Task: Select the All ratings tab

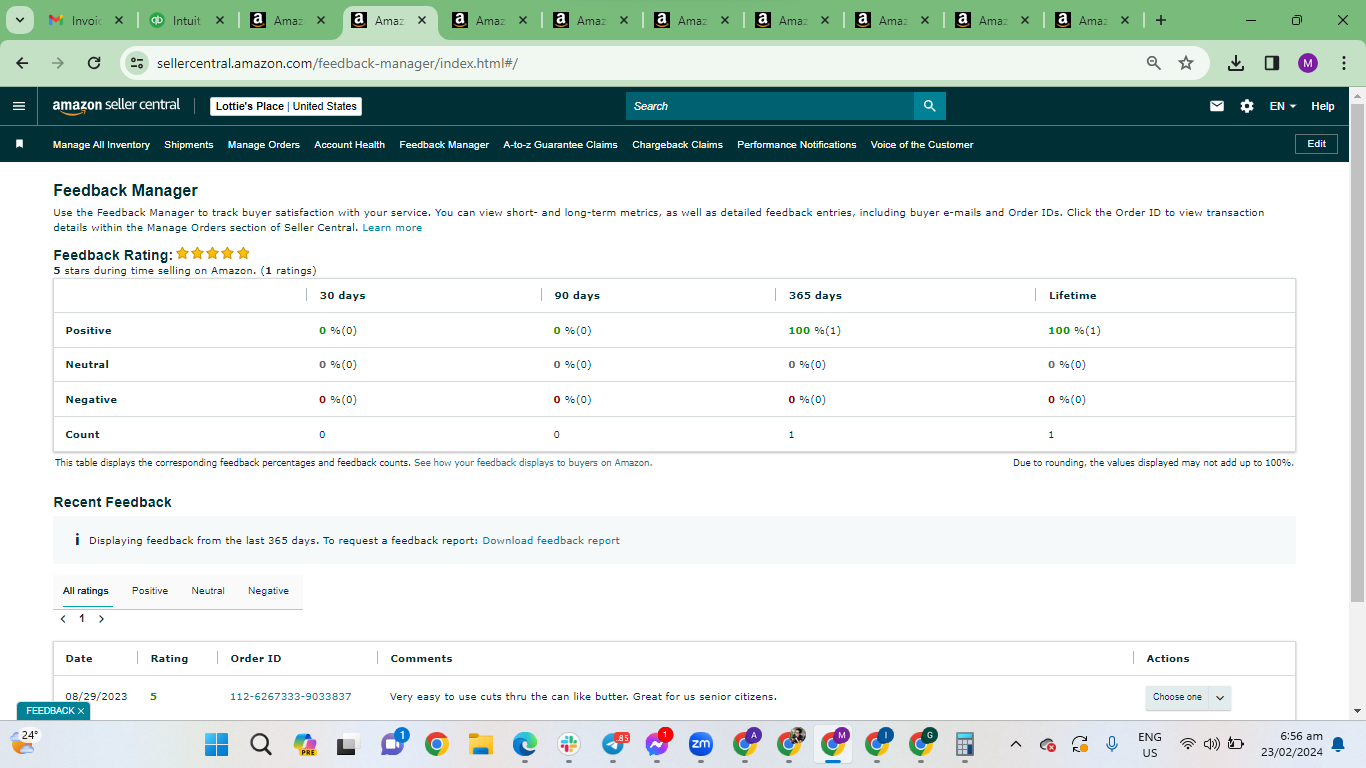Action: 86,591
